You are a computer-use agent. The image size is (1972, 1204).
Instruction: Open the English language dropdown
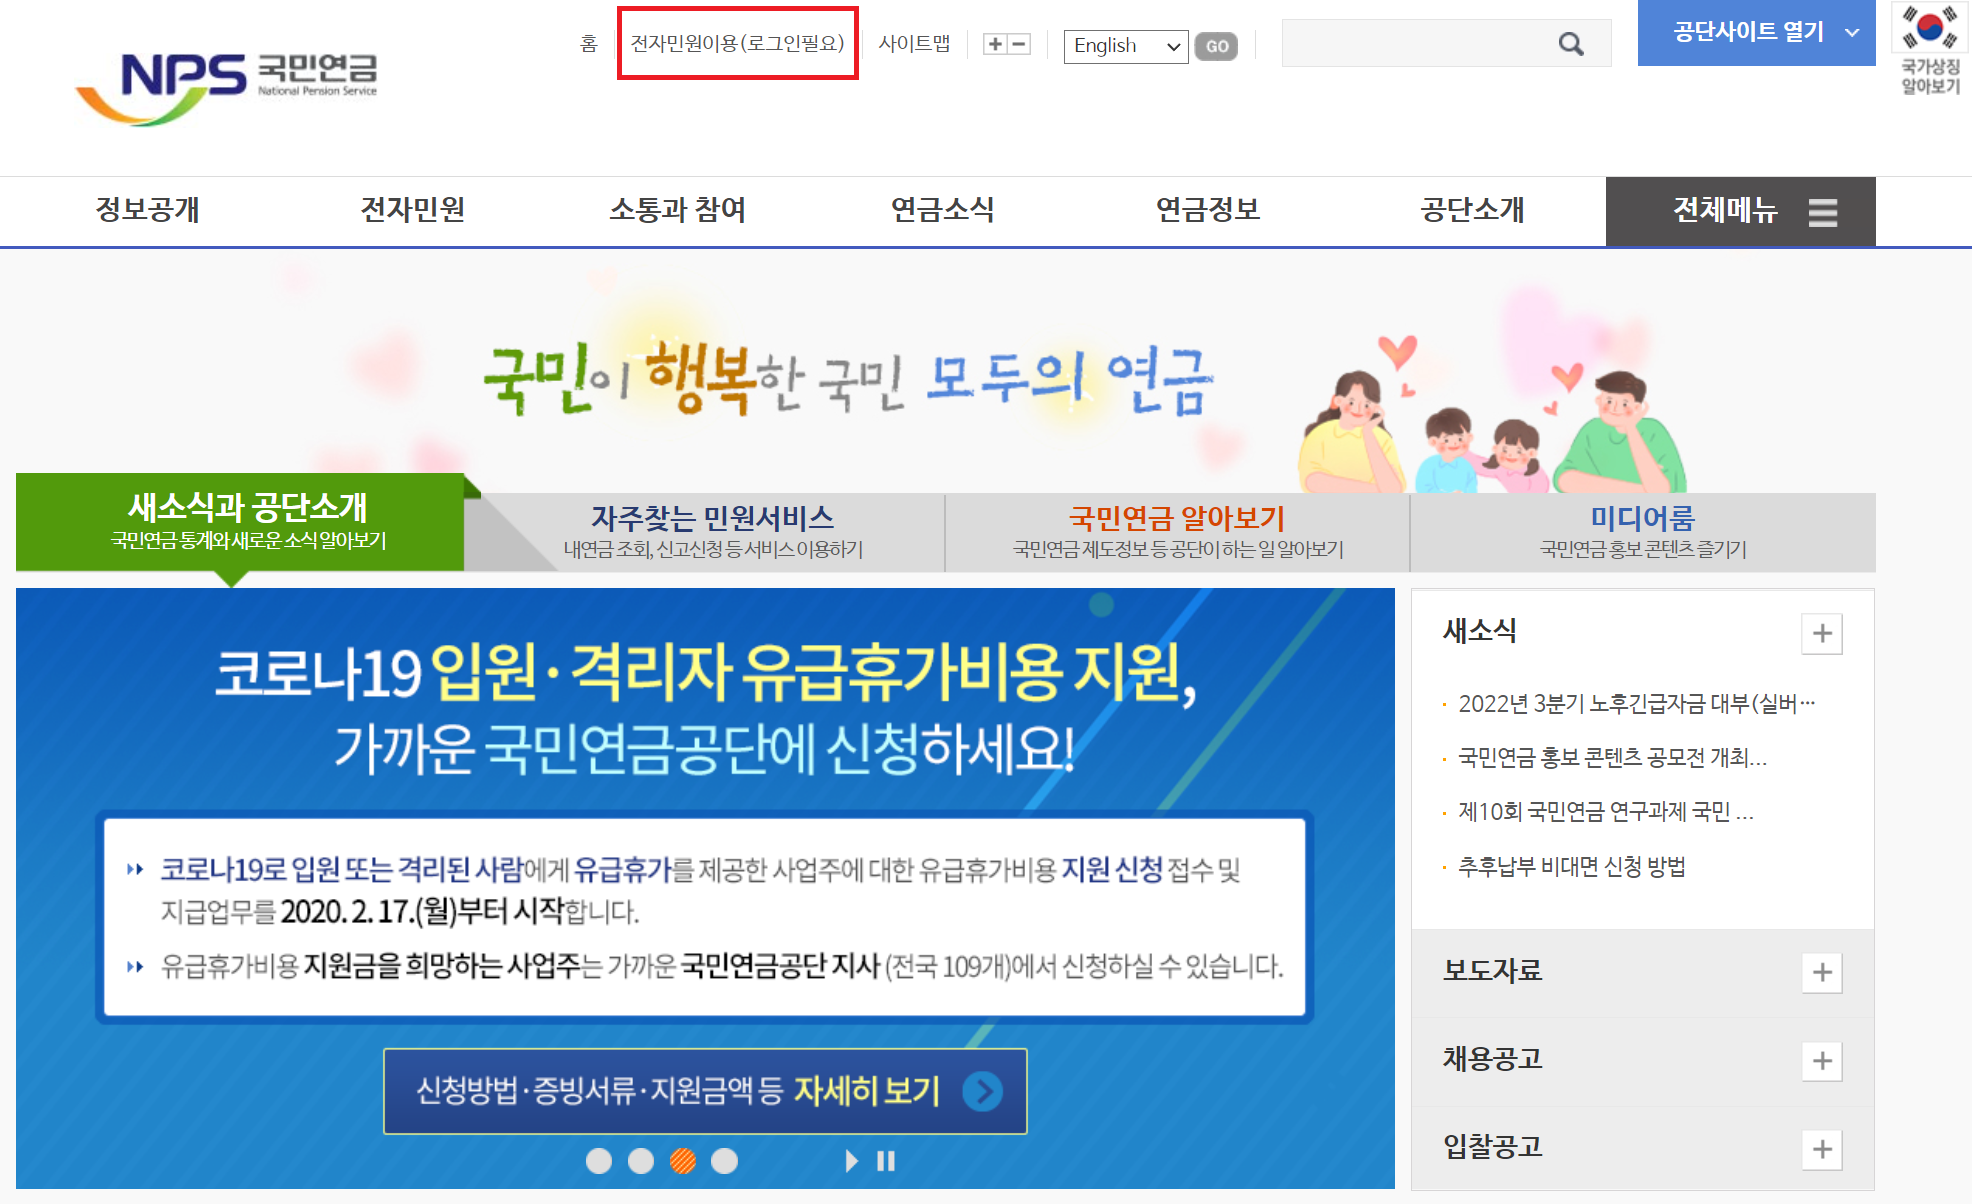[1126, 46]
